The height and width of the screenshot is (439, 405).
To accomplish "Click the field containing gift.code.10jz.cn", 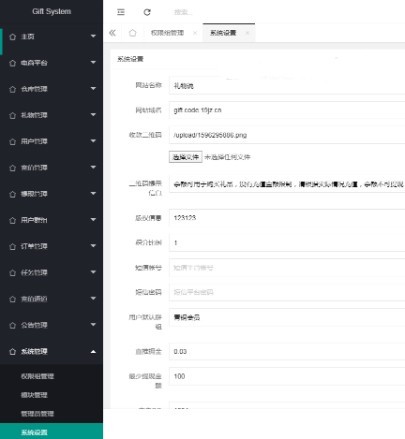I will point(287,110).
